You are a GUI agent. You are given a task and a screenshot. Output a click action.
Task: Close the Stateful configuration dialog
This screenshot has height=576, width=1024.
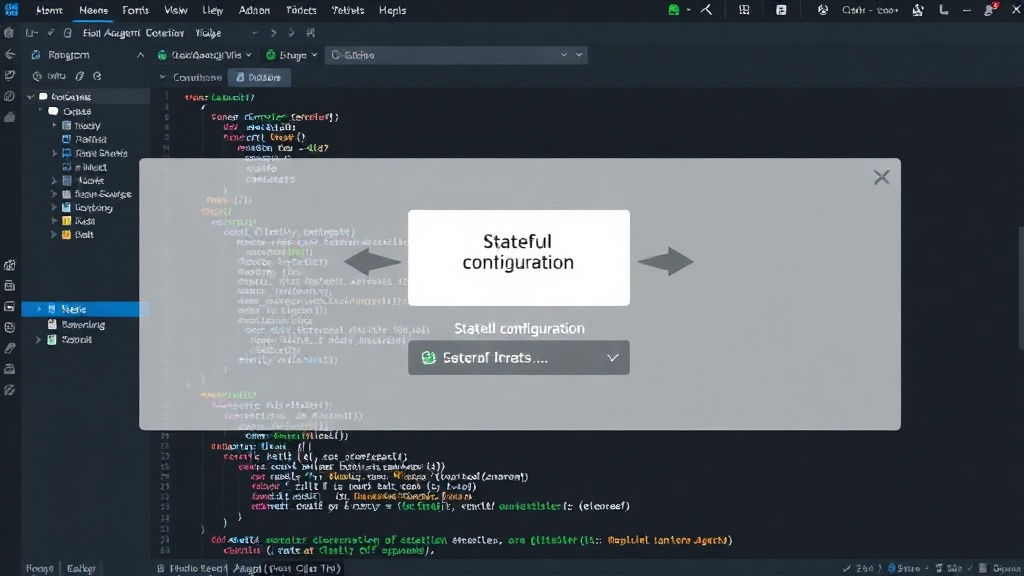tap(881, 178)
